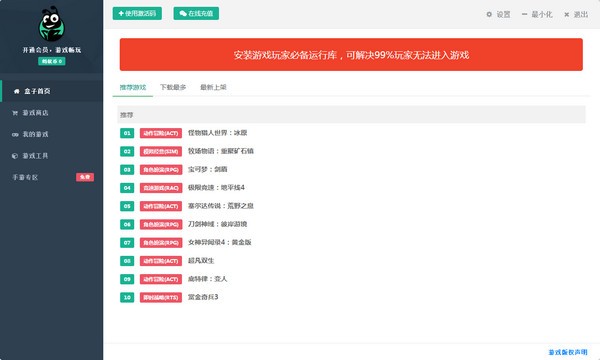Click the 开通会员 游戏畅玩 text

pyautogui.click(x=52, y=50)
